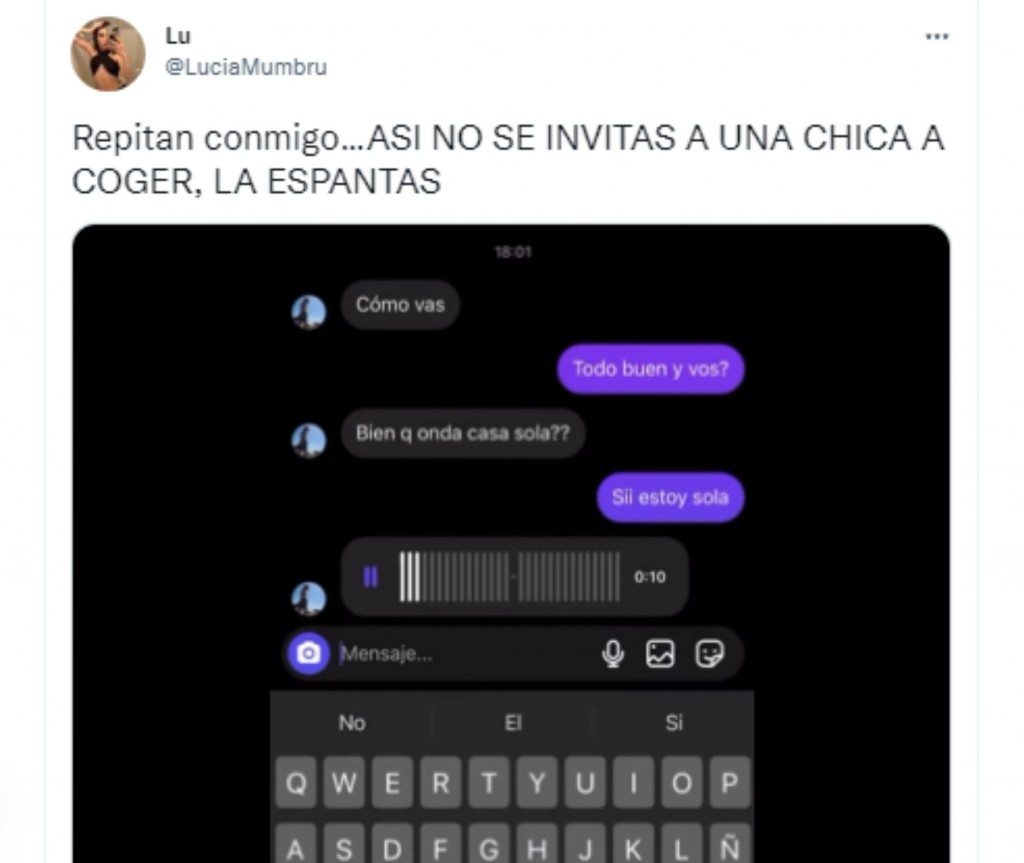This screenshot has width=1024, height=863.
Task: Tap the Q key on keyboard
Action: coord(296,782)
